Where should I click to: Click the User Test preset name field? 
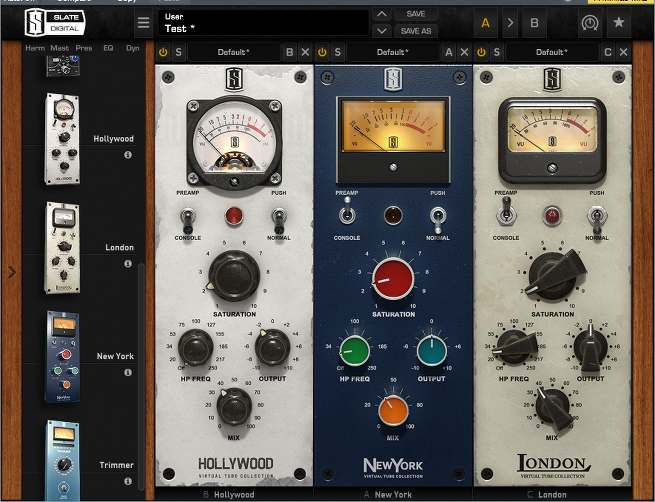(263, 23)
